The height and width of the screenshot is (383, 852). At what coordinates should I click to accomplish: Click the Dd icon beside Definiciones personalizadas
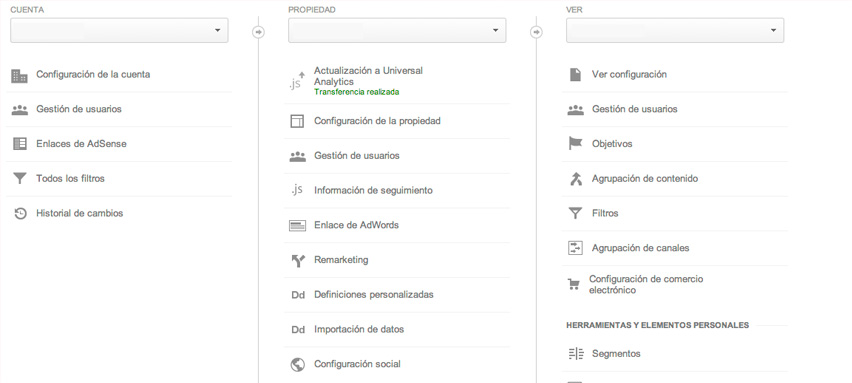tap(298, 296)
